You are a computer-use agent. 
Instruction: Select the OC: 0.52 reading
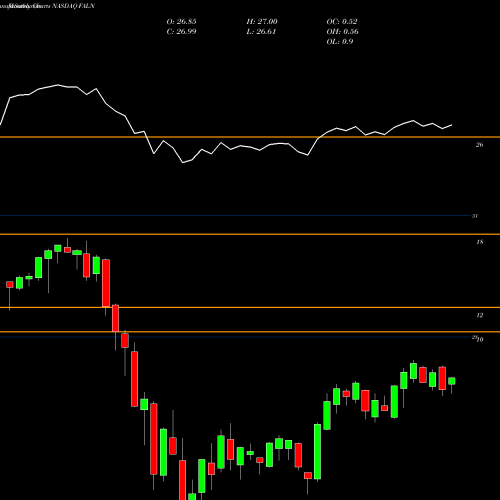click(342, 22)
